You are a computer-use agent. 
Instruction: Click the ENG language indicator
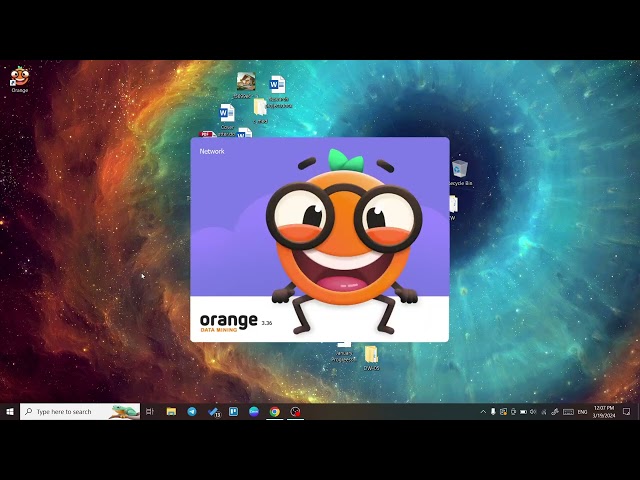582,412
